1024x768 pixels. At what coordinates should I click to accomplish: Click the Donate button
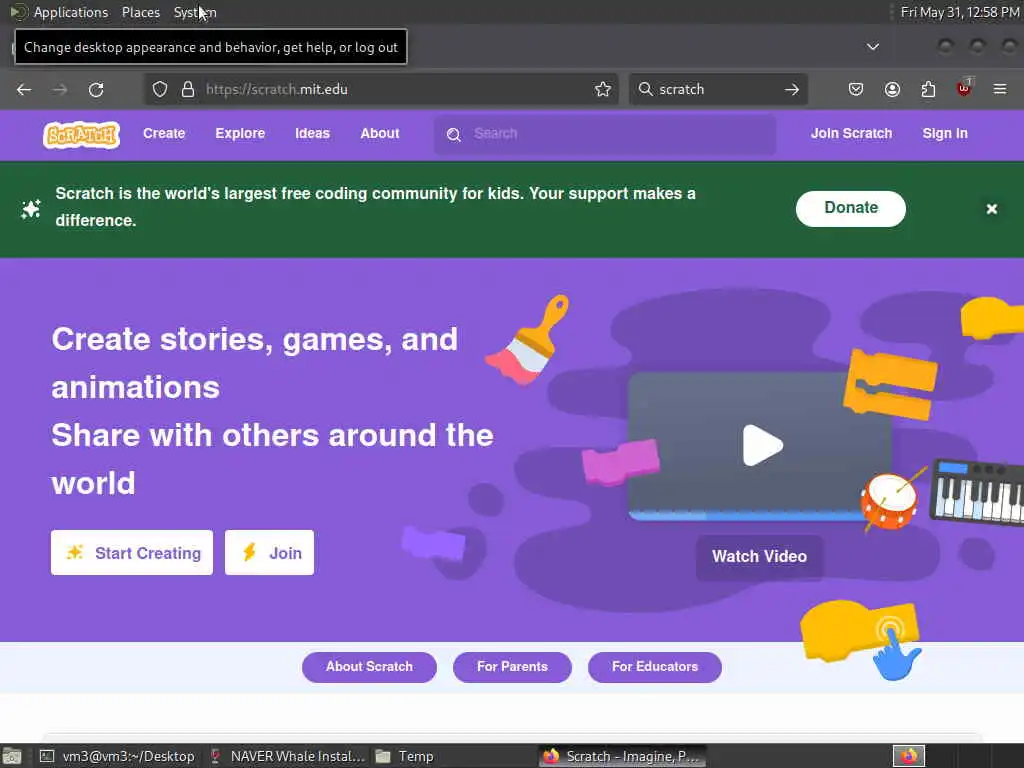(x=850, y=208)
